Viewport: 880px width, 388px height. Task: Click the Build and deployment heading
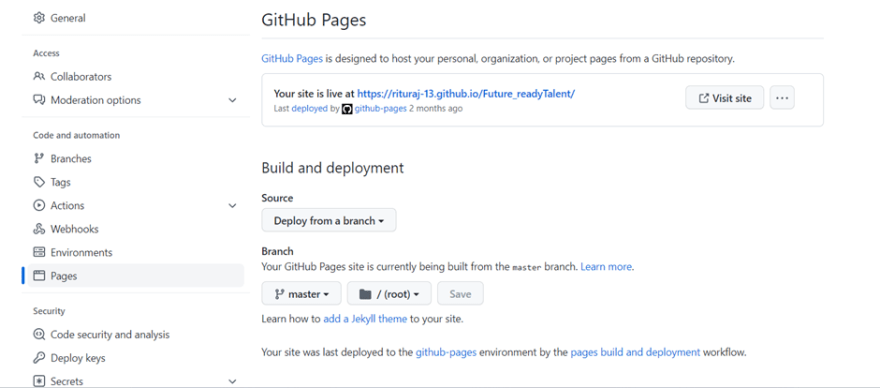pyautogui.click(x=333, y=168)
